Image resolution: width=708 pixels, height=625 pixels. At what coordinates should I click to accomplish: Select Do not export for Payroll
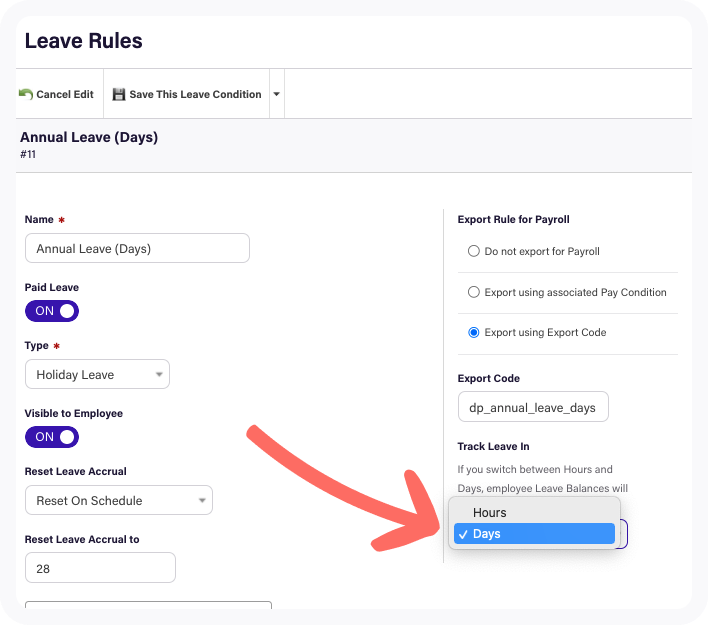click(x=474, y=252)
